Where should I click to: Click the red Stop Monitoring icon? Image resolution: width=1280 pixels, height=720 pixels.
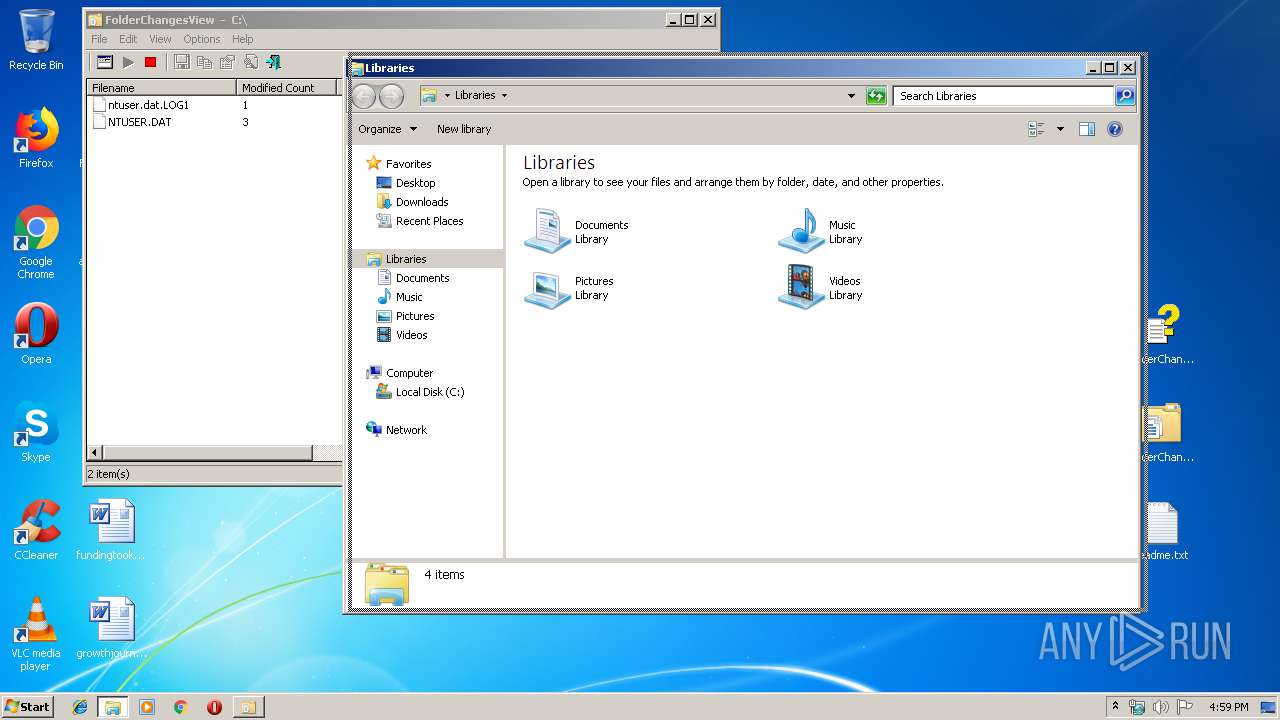[x=151, y=62]
